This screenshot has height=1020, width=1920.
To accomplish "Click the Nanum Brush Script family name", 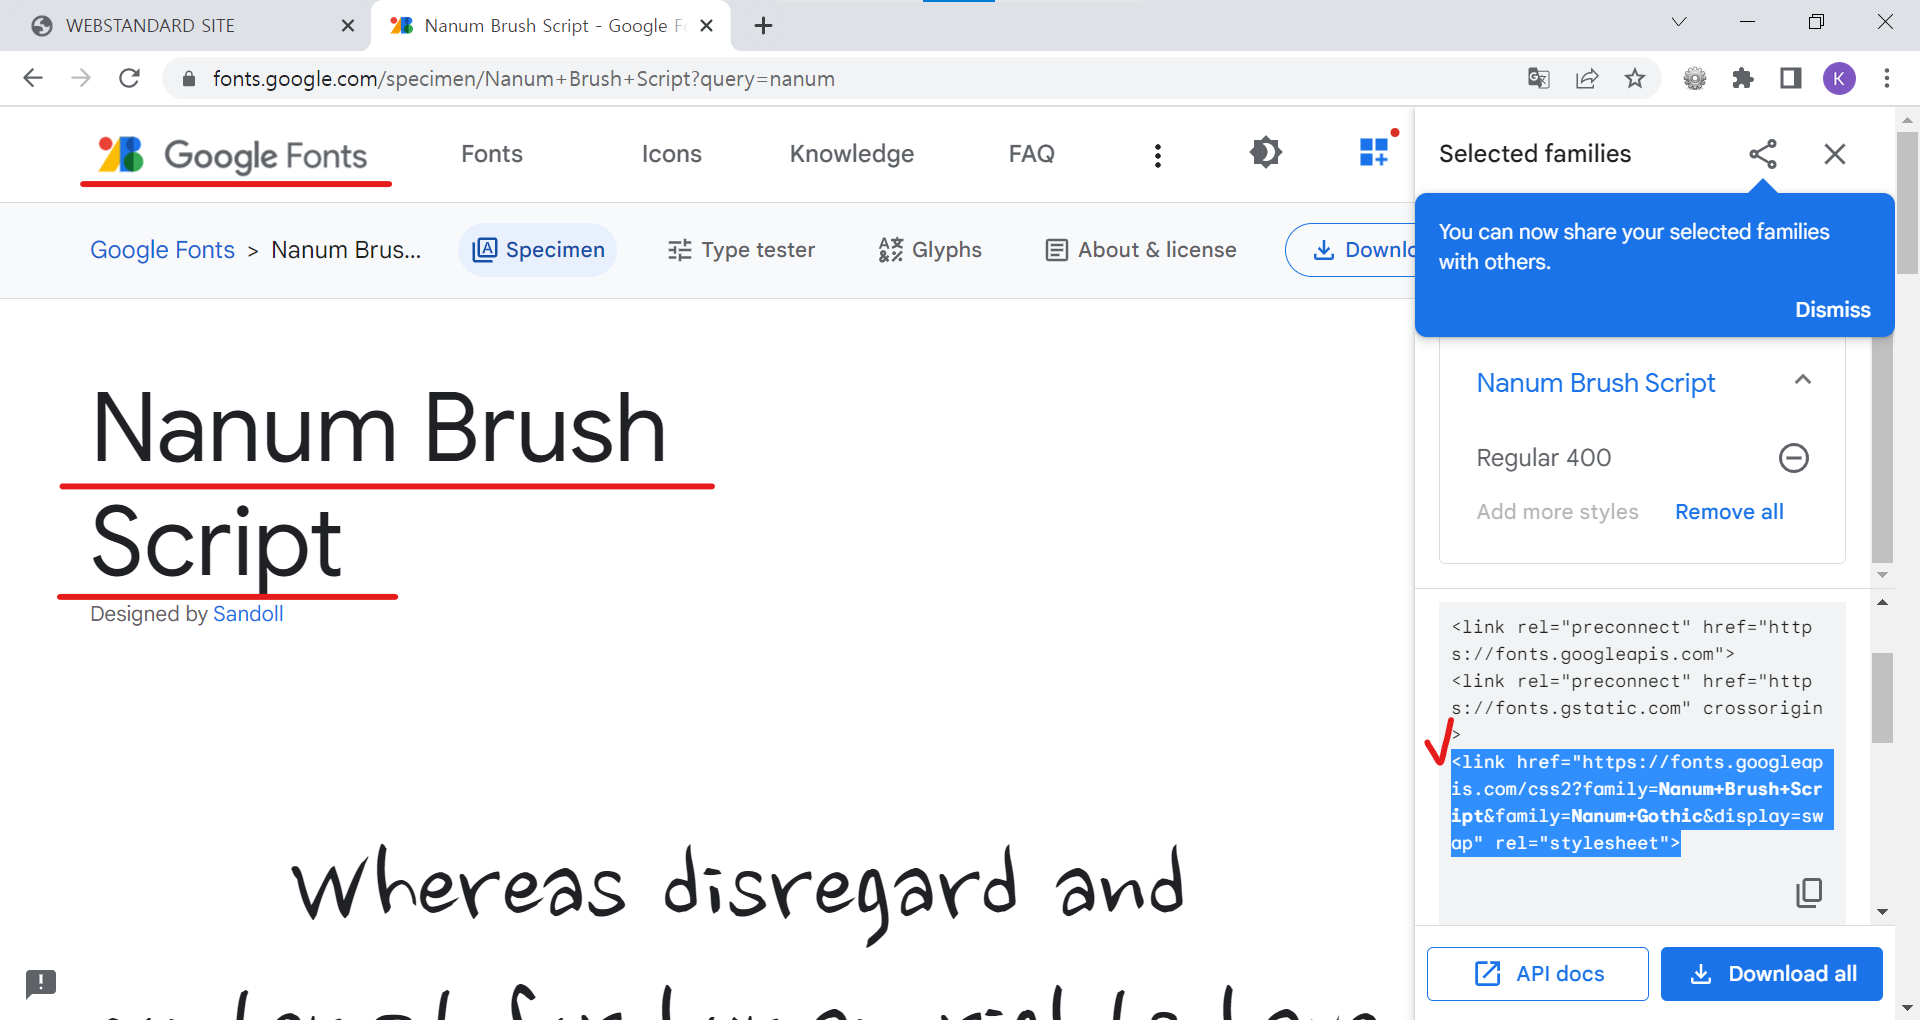I will pos(1595,383).
